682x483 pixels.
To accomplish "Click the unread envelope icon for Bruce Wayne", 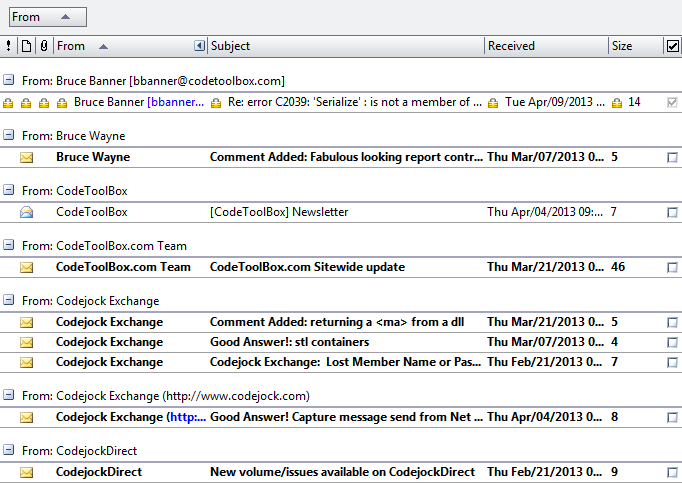I will [27, 157].
